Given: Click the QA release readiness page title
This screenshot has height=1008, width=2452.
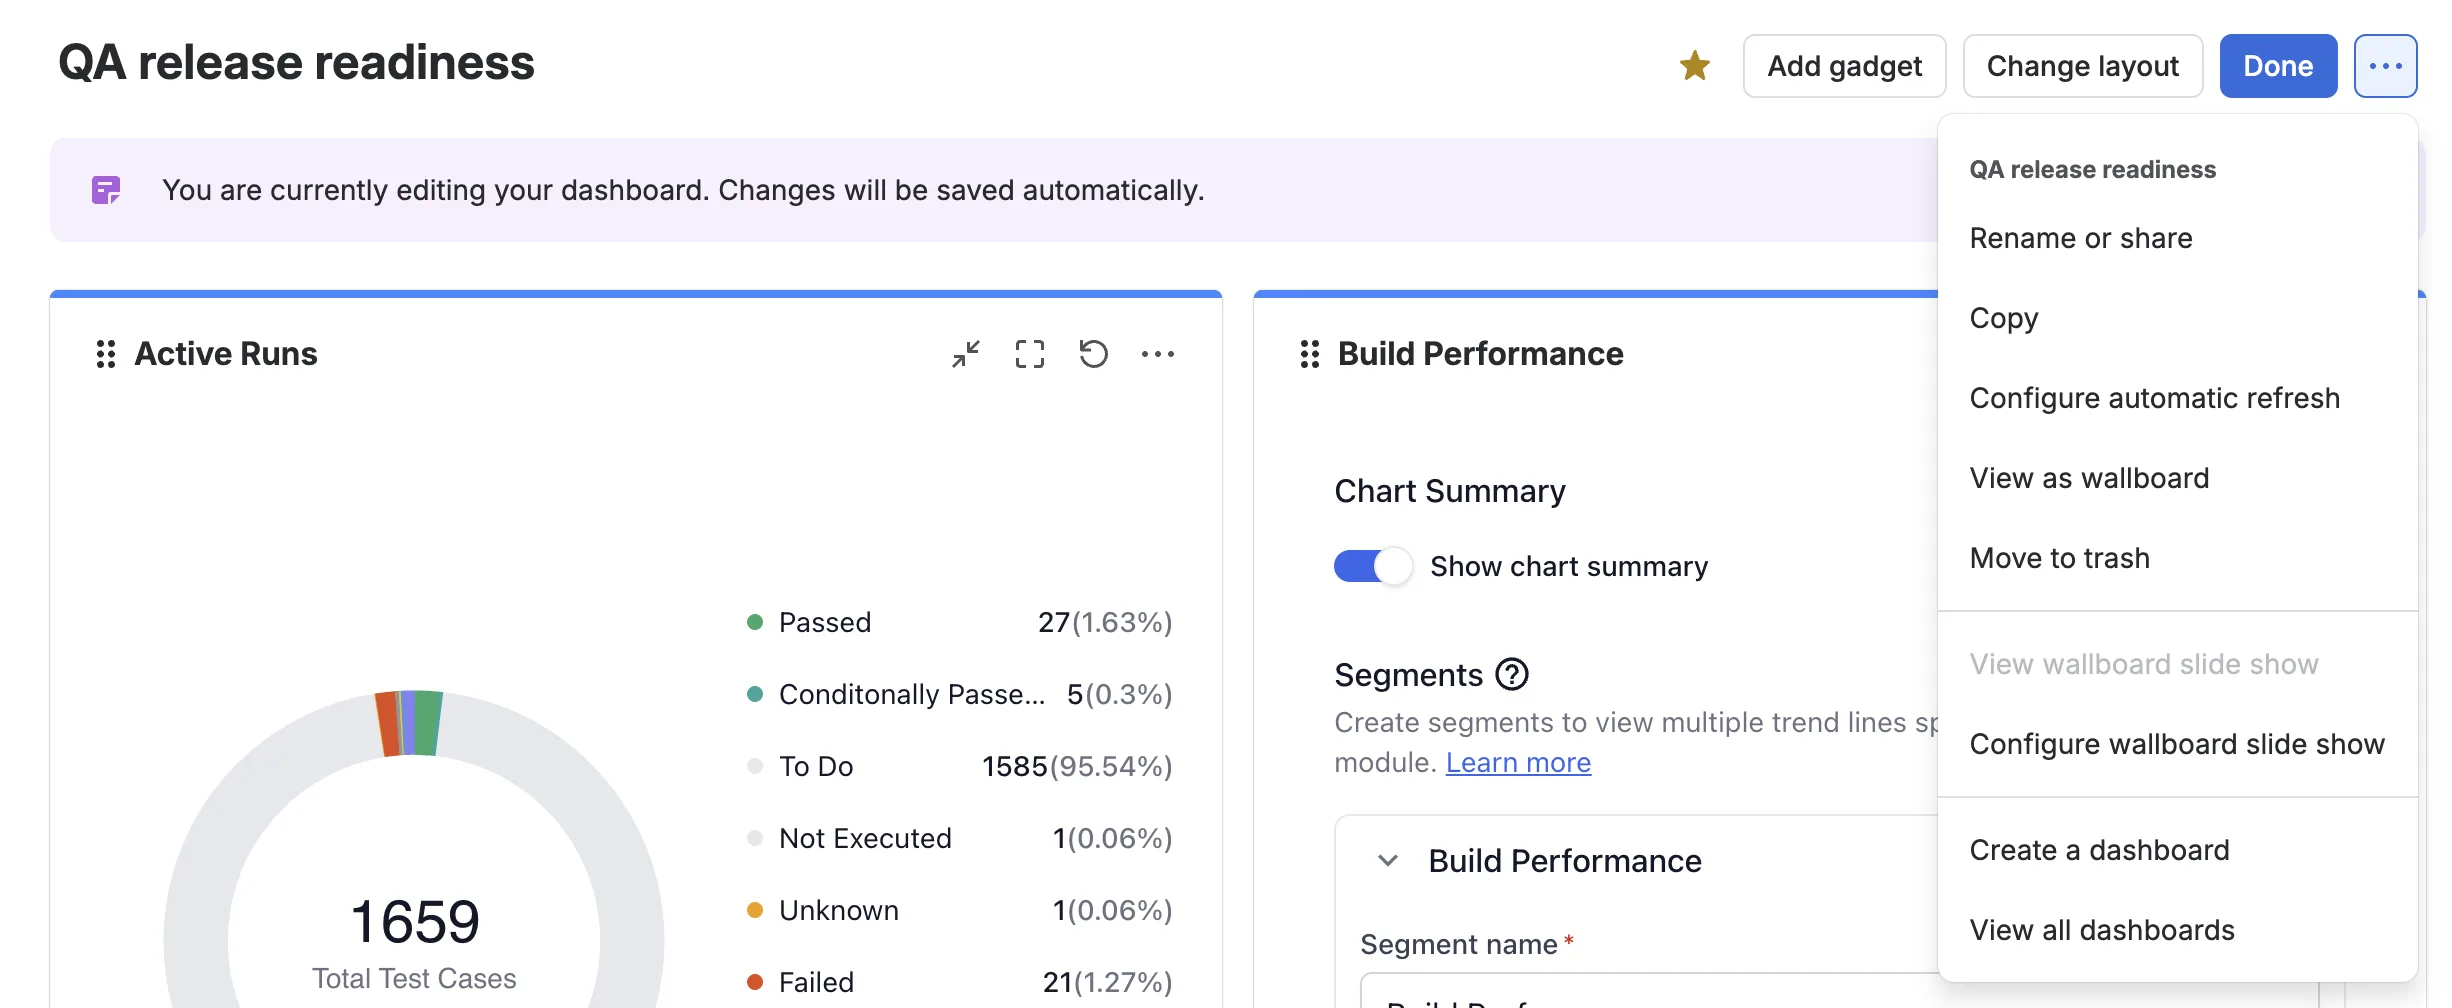Looking at the screenshot, I should click(x=296, y=63).
